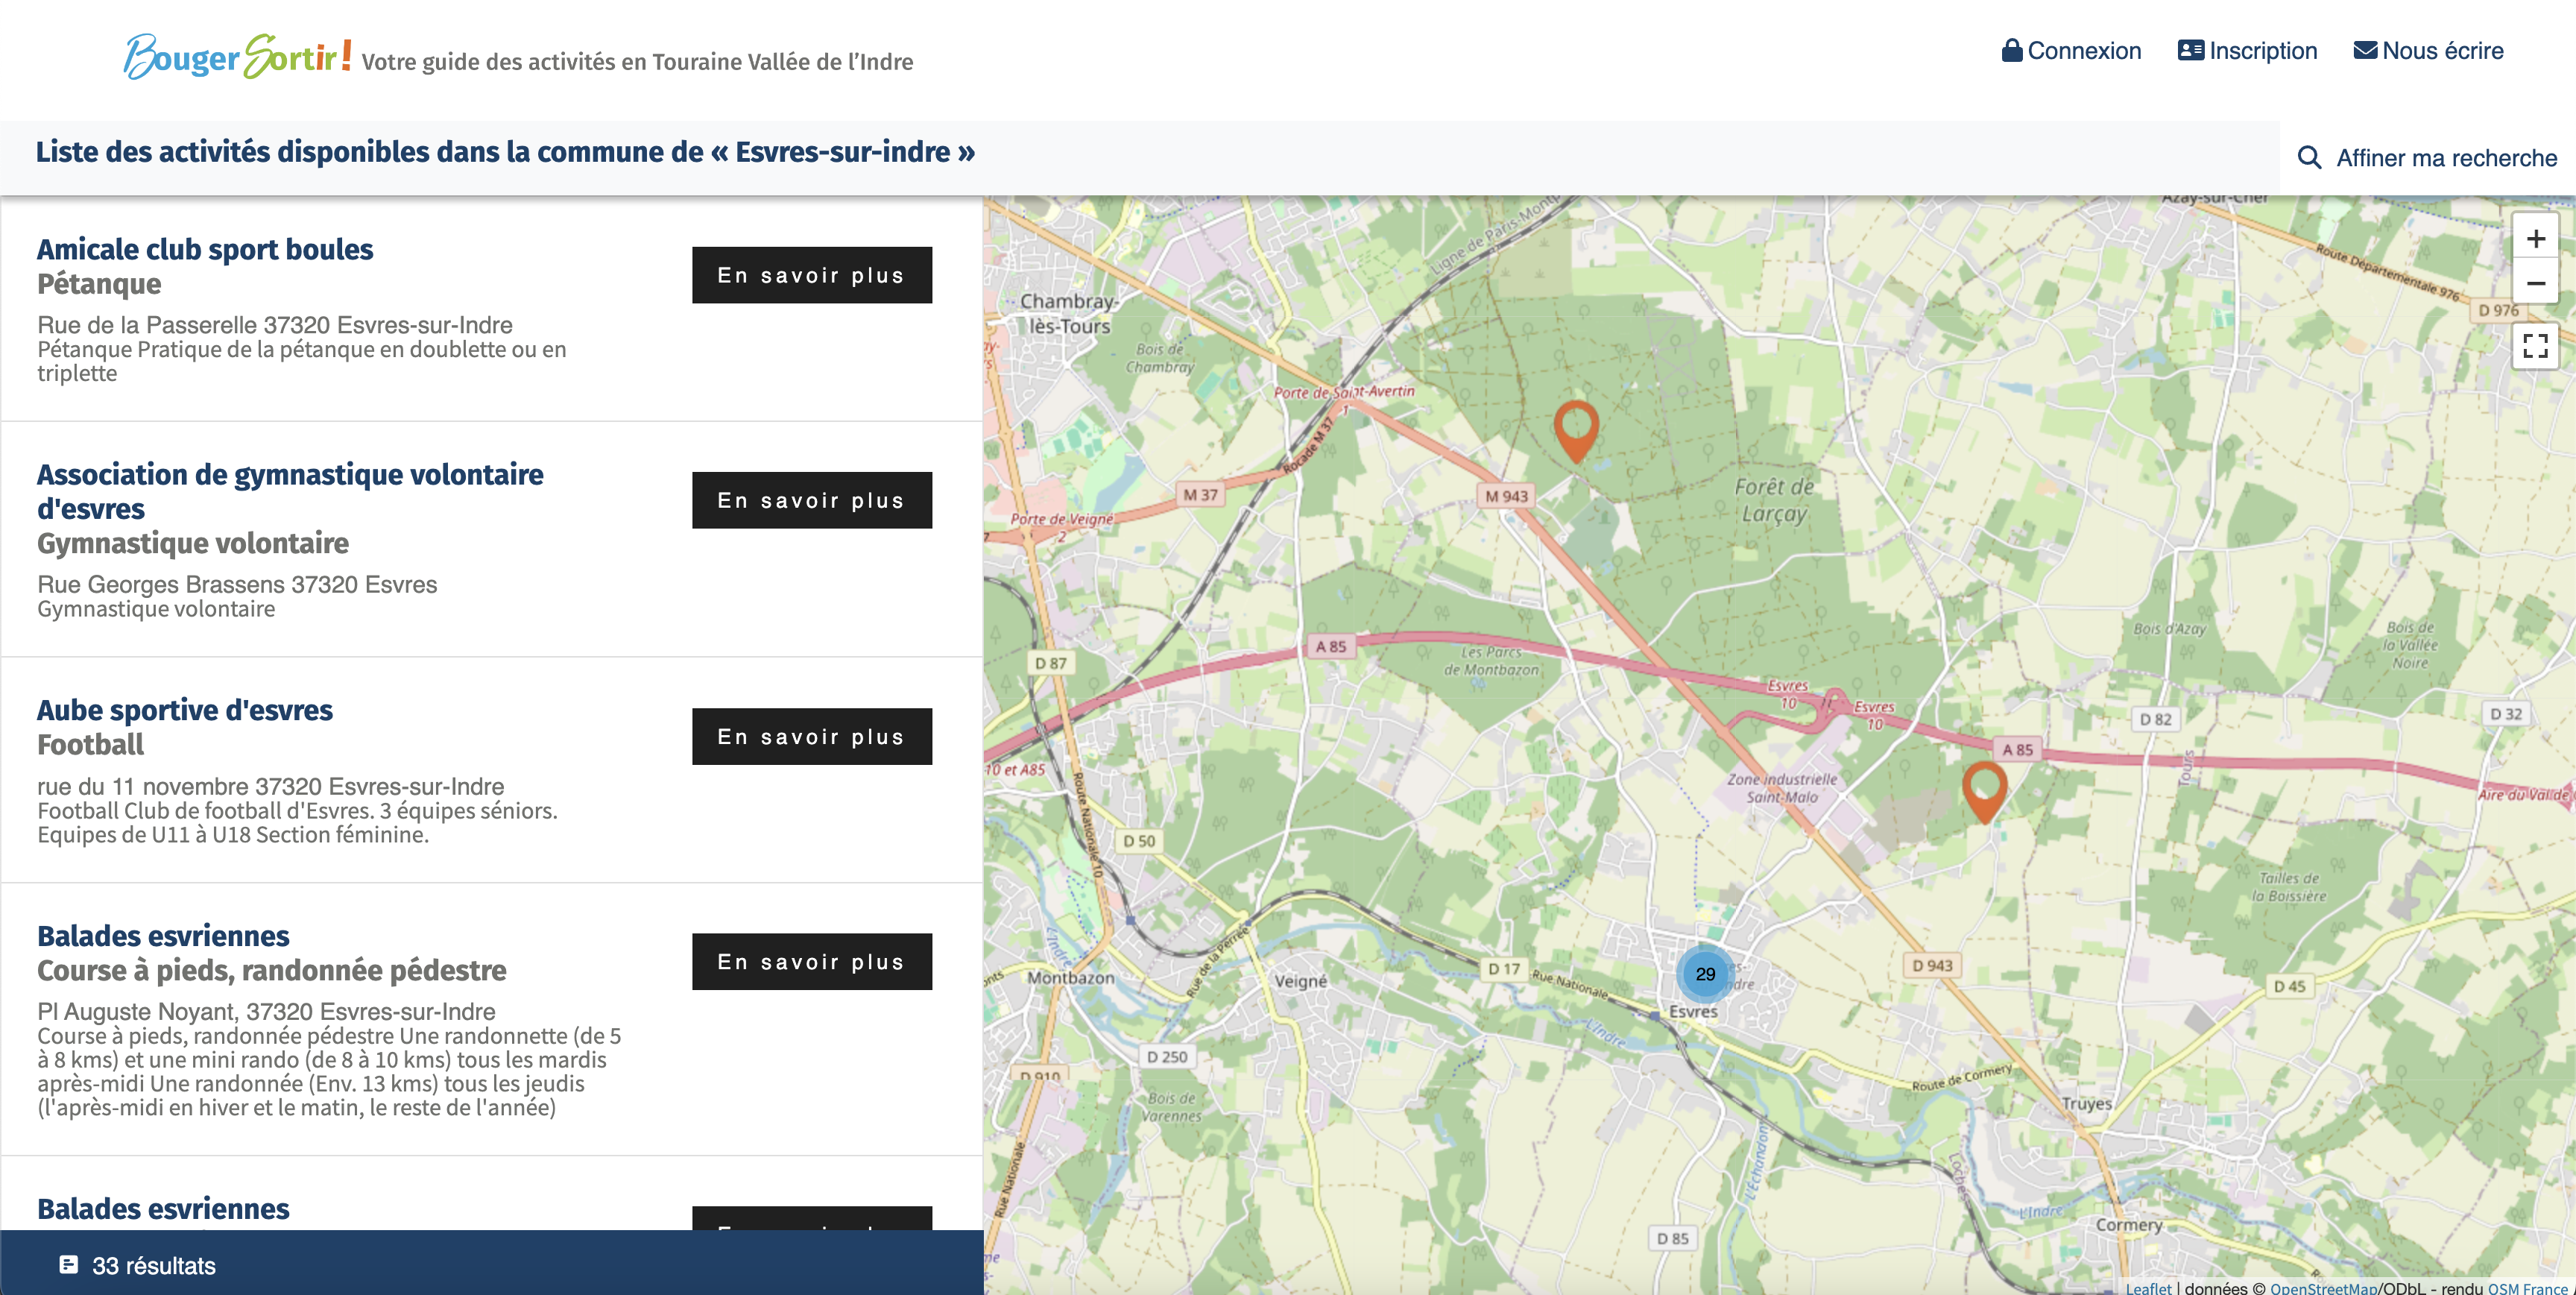Click the results list icon in footer bar
This screenshot has width=2576, height=1295.
68,1265
